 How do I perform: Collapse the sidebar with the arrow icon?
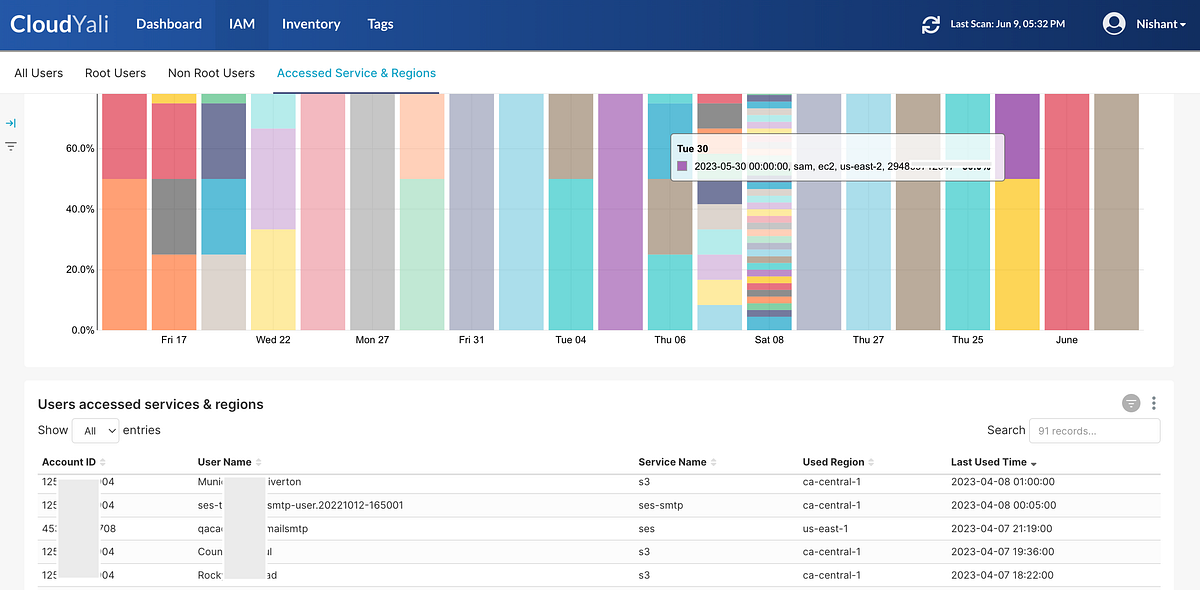pos(12,123)
